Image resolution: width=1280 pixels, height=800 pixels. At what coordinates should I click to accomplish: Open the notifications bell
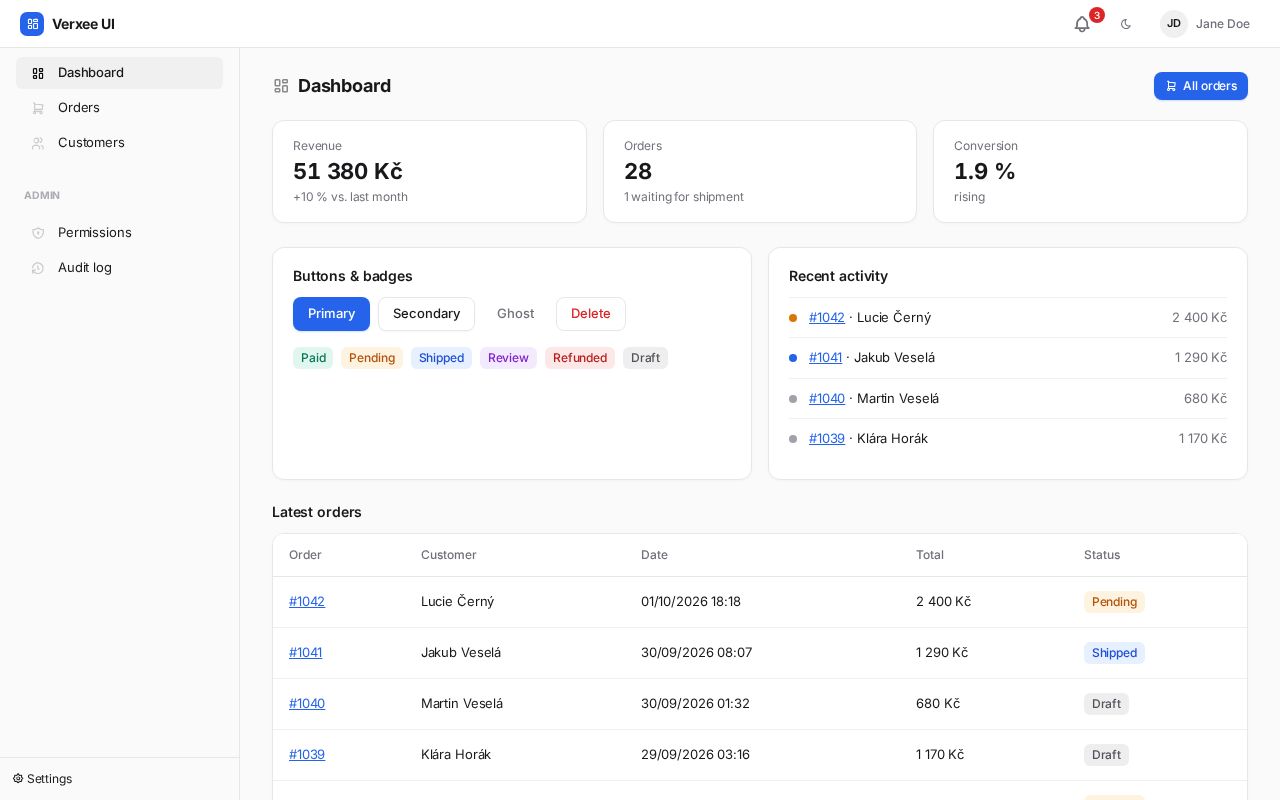(x=1082, y=24)
